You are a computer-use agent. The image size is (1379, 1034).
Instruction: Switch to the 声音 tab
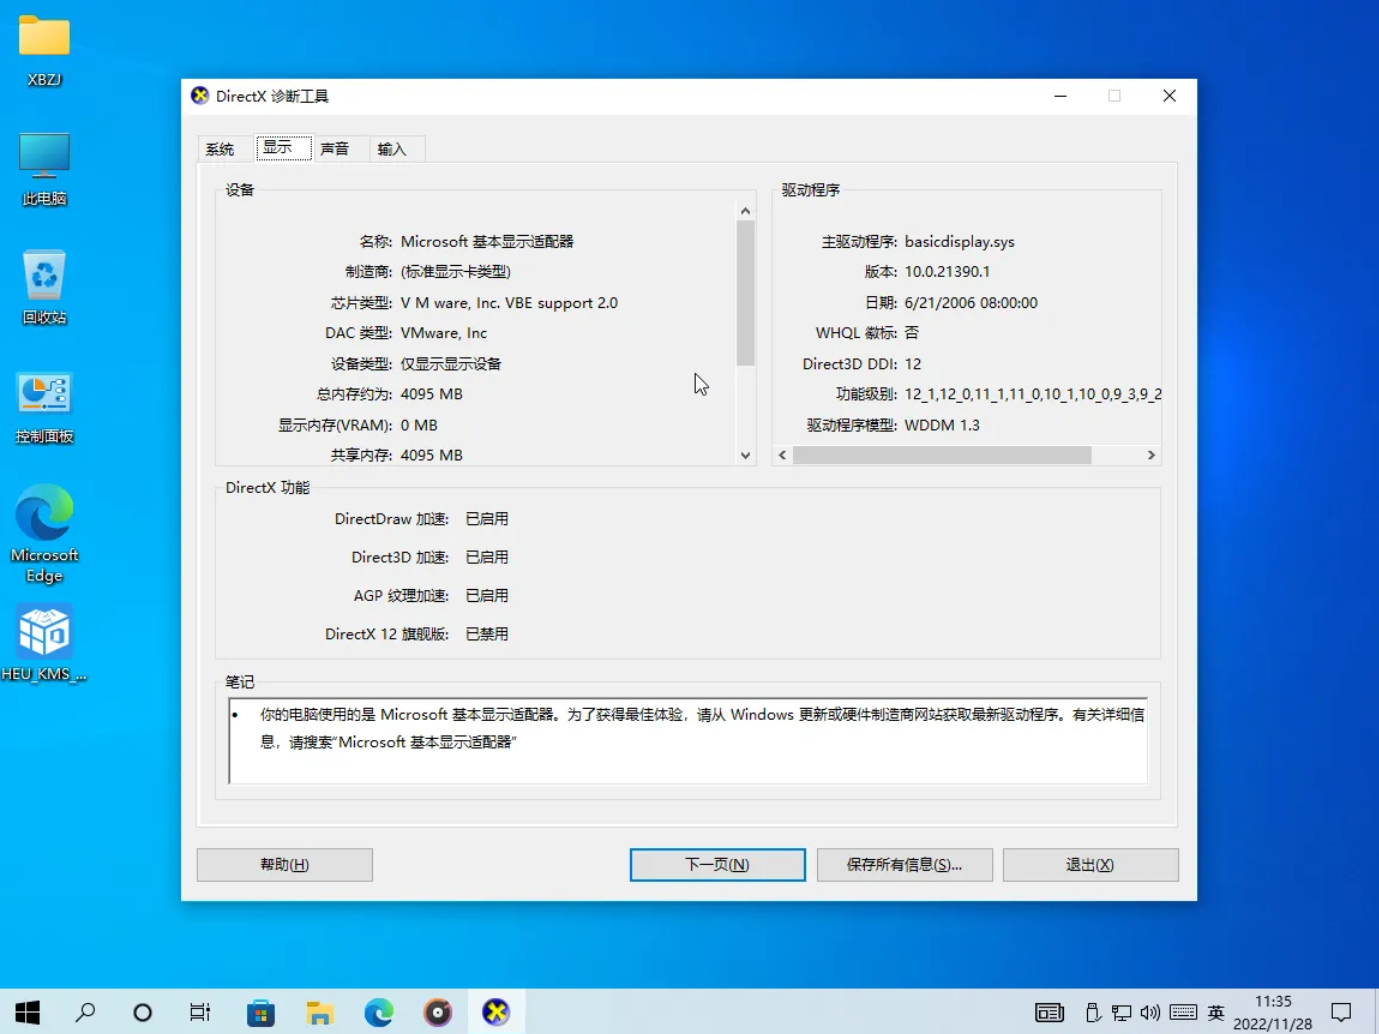coord(336,148)
